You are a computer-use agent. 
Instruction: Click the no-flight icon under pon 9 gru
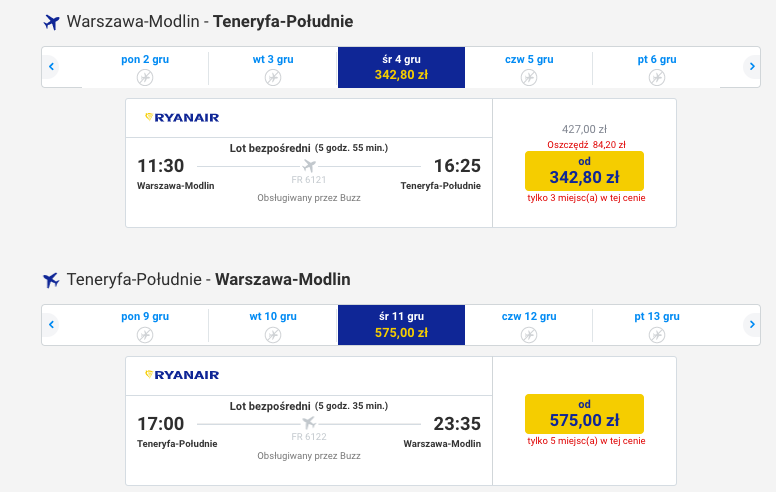pos(145,335)
